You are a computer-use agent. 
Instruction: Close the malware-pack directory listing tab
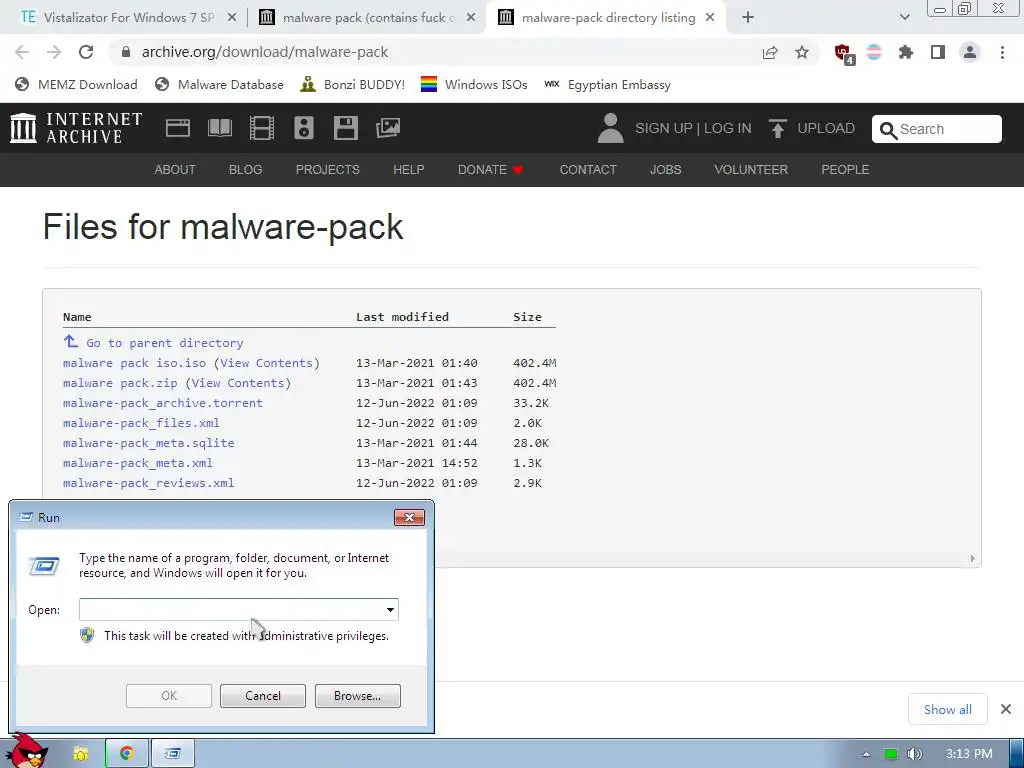pyautogui.click(x=710, y=18)
